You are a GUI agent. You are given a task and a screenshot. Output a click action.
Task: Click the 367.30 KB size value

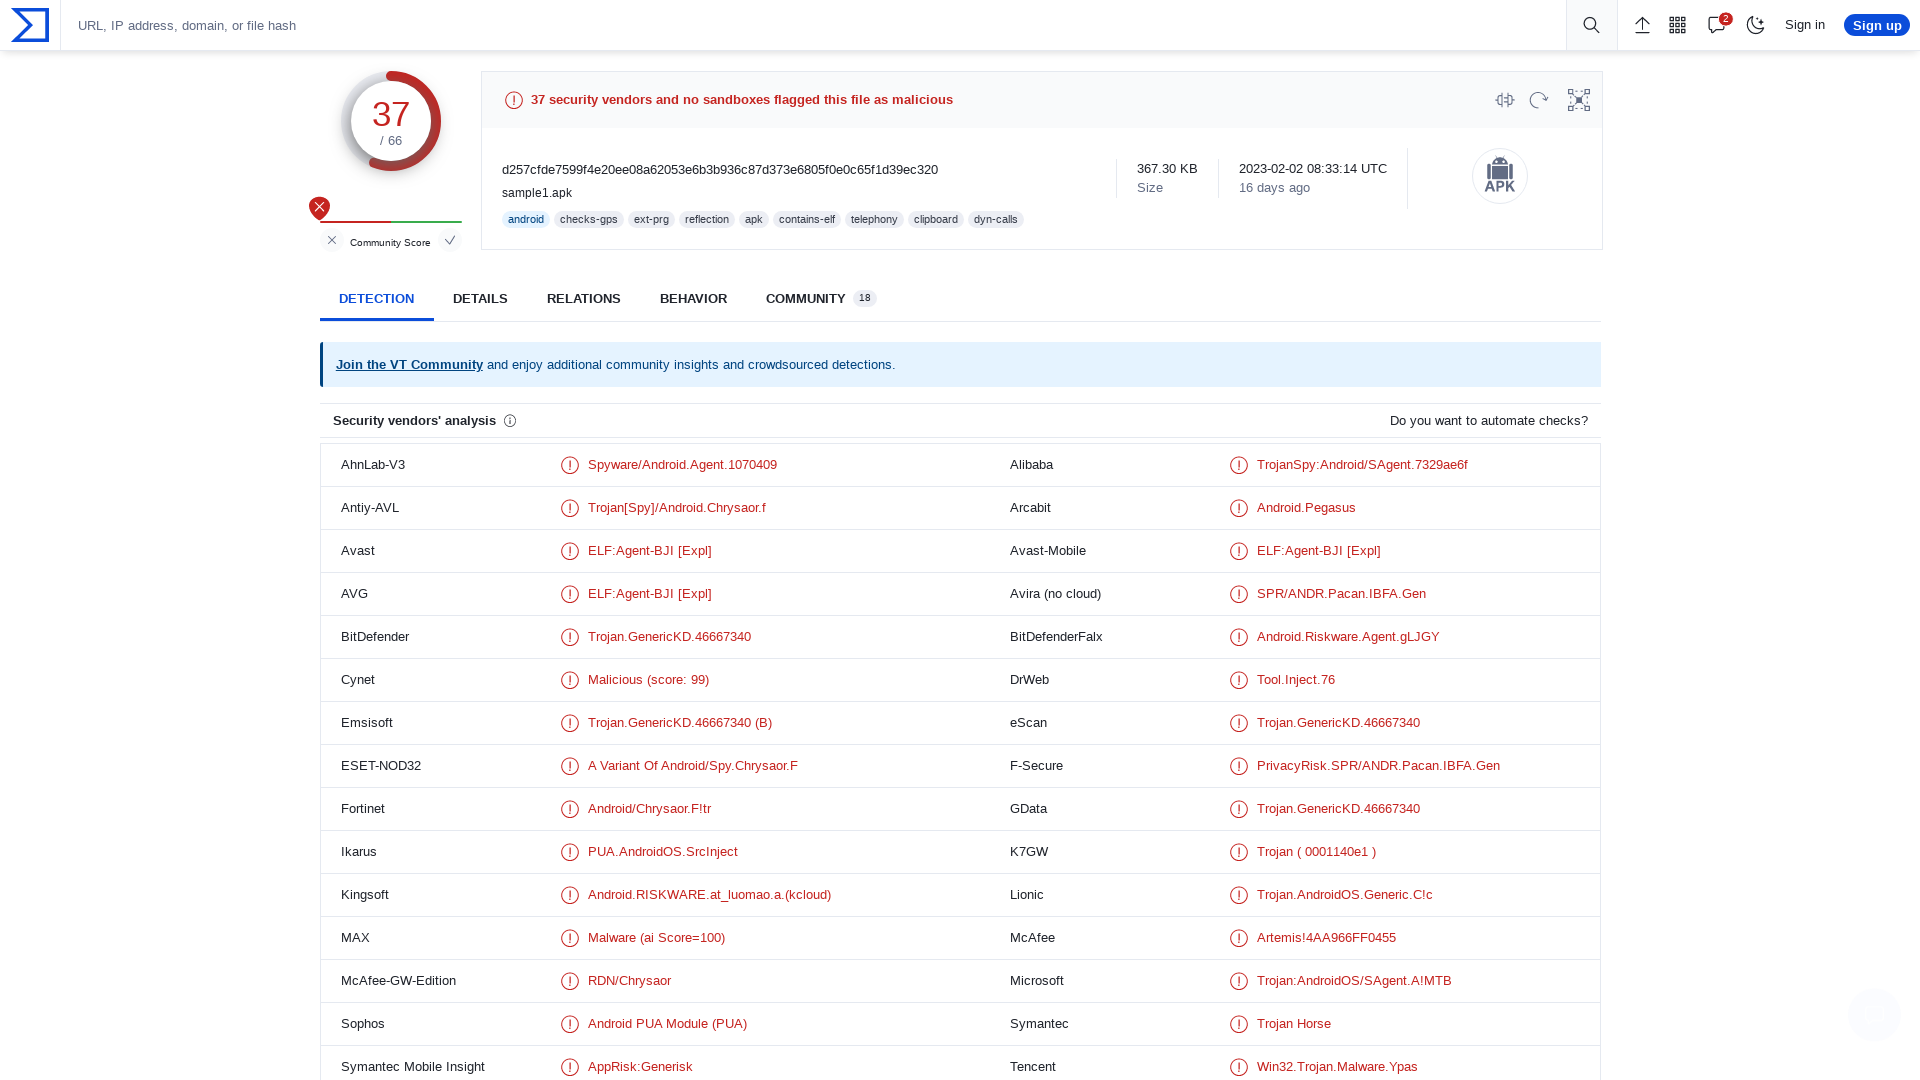click(1167, 169)
